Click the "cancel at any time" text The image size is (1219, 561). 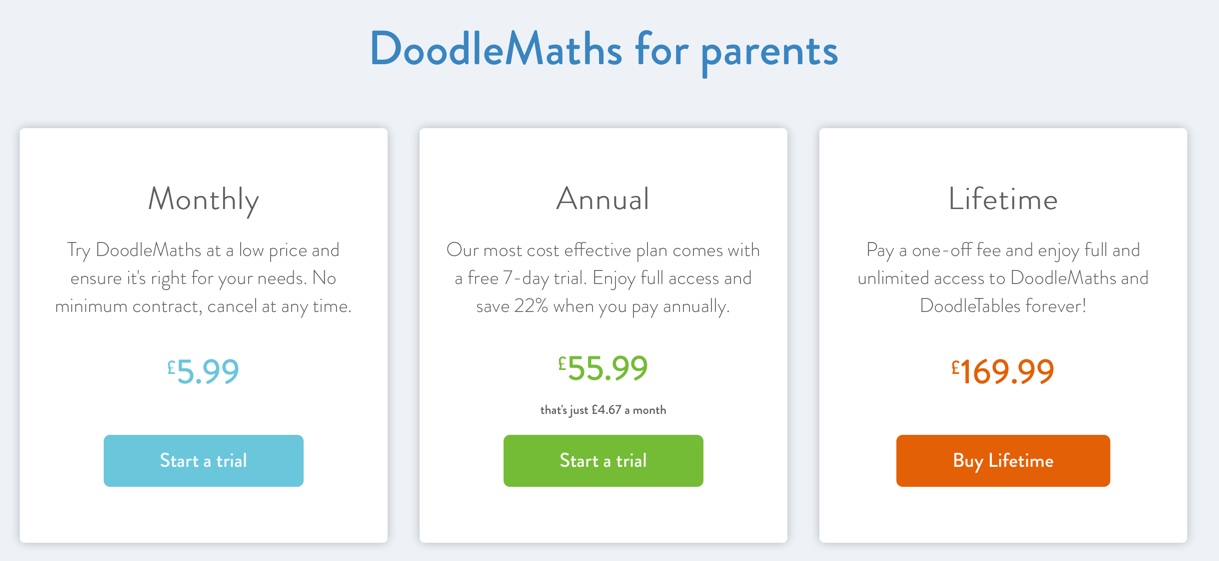tap(279, 307)
